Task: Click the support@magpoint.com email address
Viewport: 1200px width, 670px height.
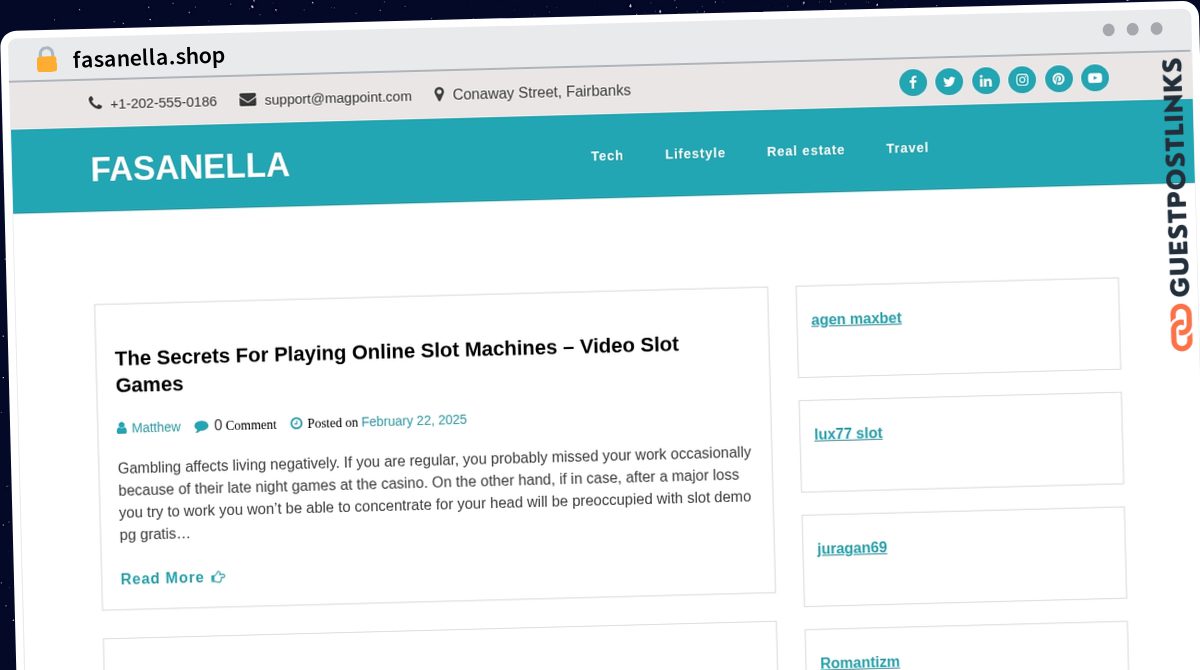Action: click(338, 98)
